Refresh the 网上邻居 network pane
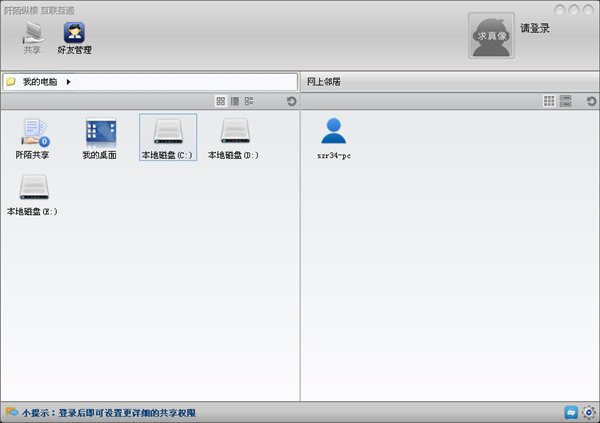600x423 pixels. (591, 101)
